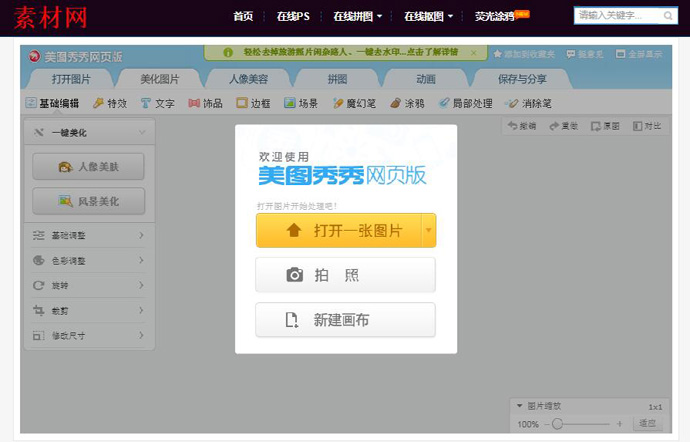Switch to the 拼图 collage tab

tap(337, 78)
